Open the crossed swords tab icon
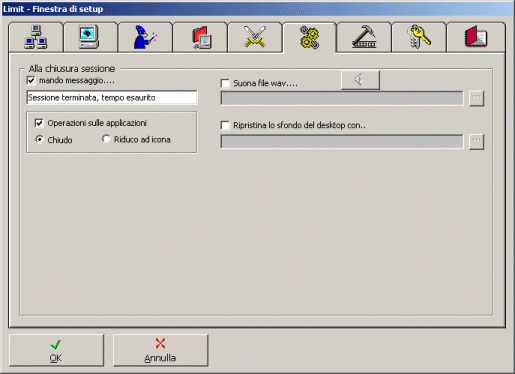 coord(255,37)
